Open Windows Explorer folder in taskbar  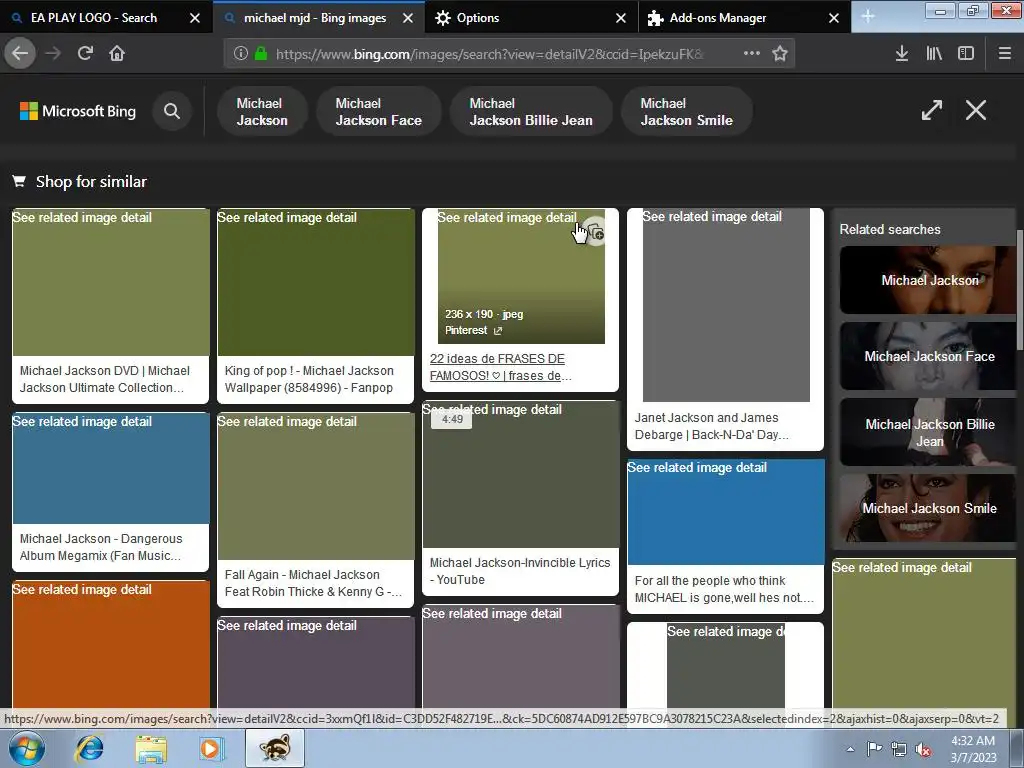(x=151, y=748)
